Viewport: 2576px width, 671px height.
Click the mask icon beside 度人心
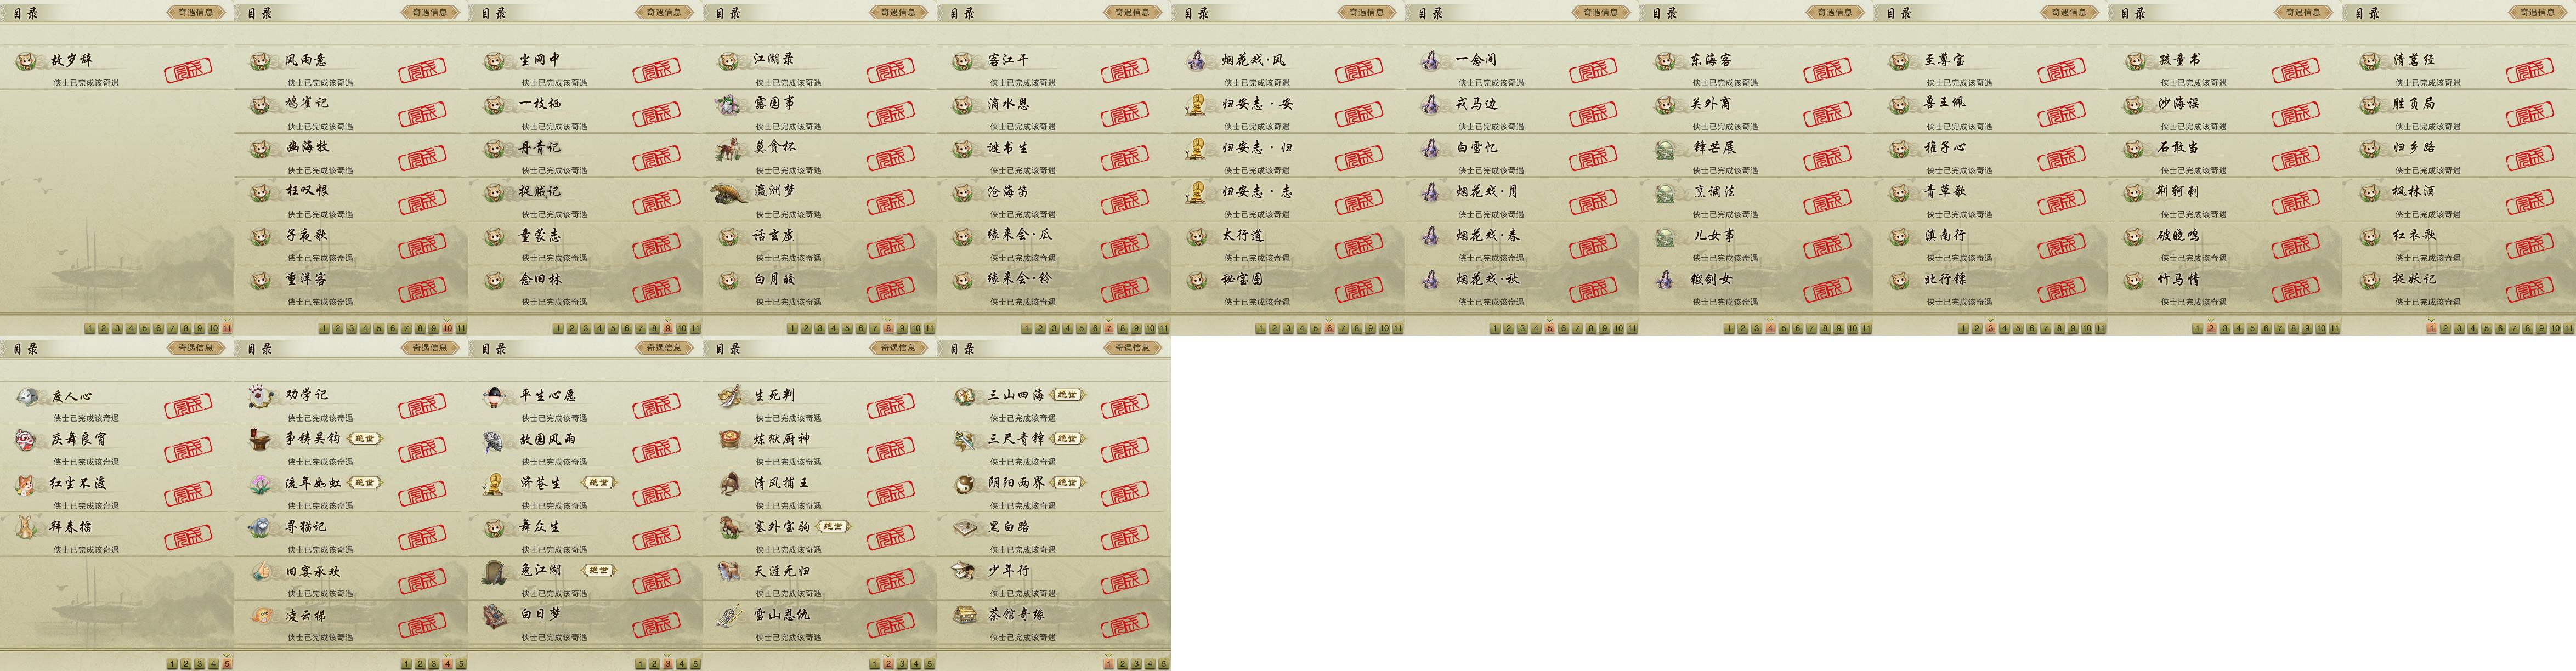(x=28, y=396)
